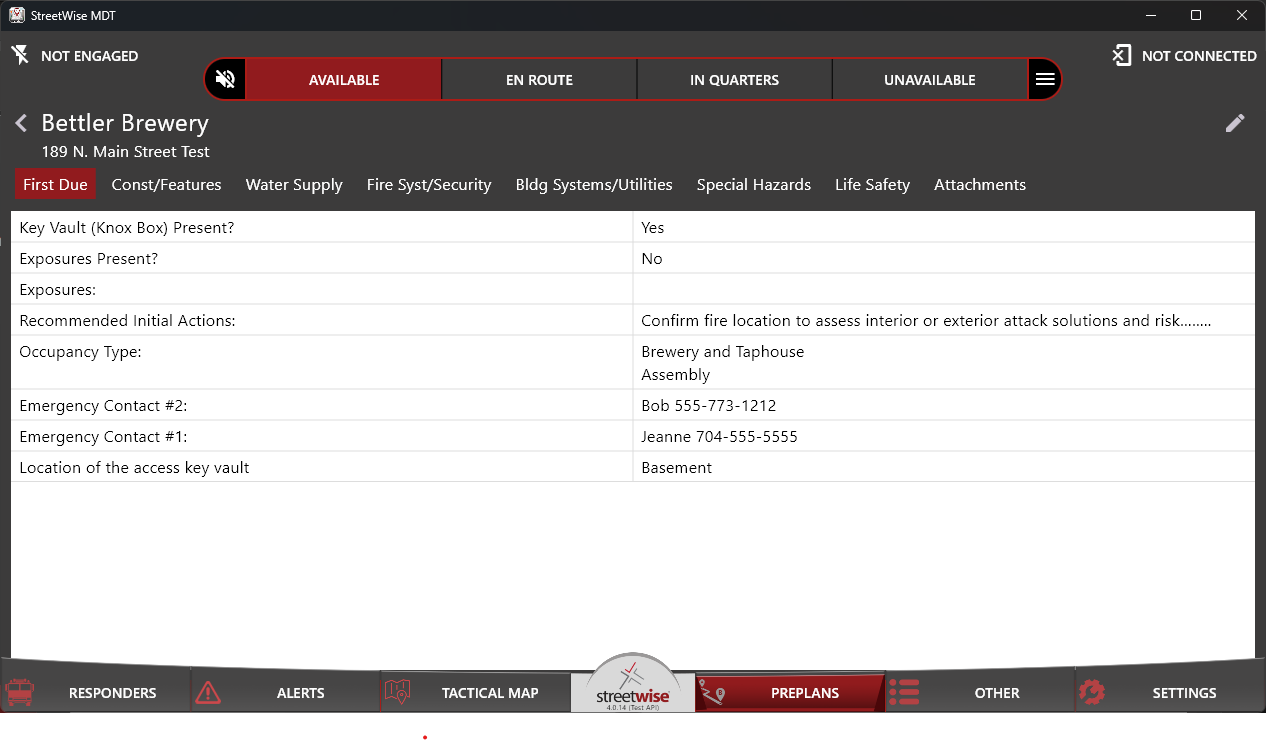
Task: Click the Assembly occupancy value
Action: coord(676,375)
